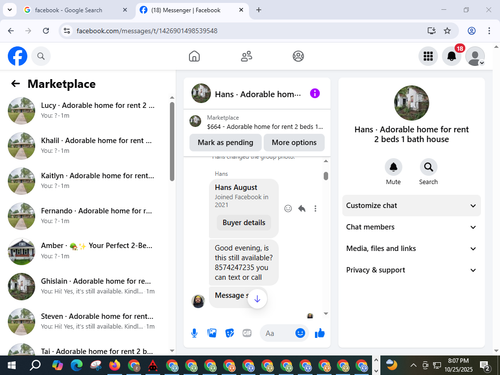Search in the conversation from the side panel
Image resolution: width=500 pixels, height=375 pixels.
pos(428,167)
